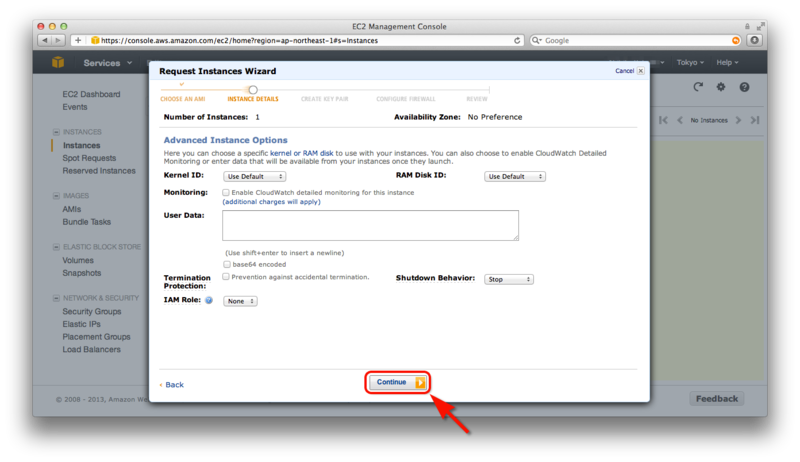This screenshot has height=462, width=800.
Task: Reload page using address bar reload icon
Action: [x=517, y=40]
